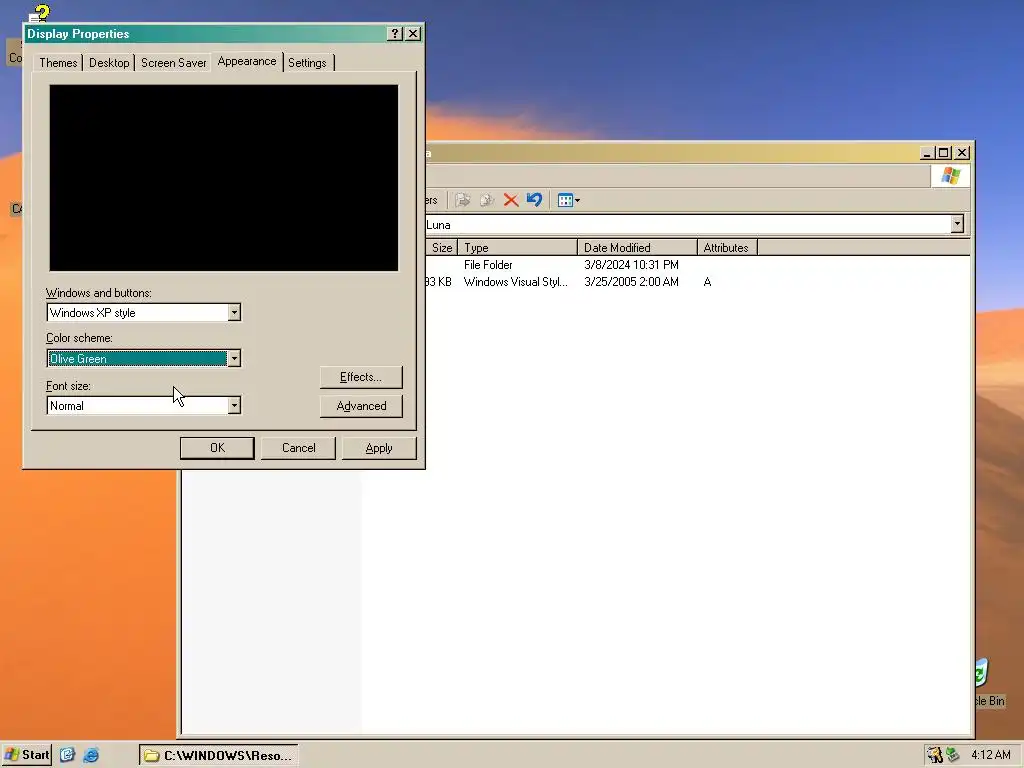The width and height of the screenshot is (1024, 768).
Task: Sort by the Size column header
Action: (x=441, y=248)
